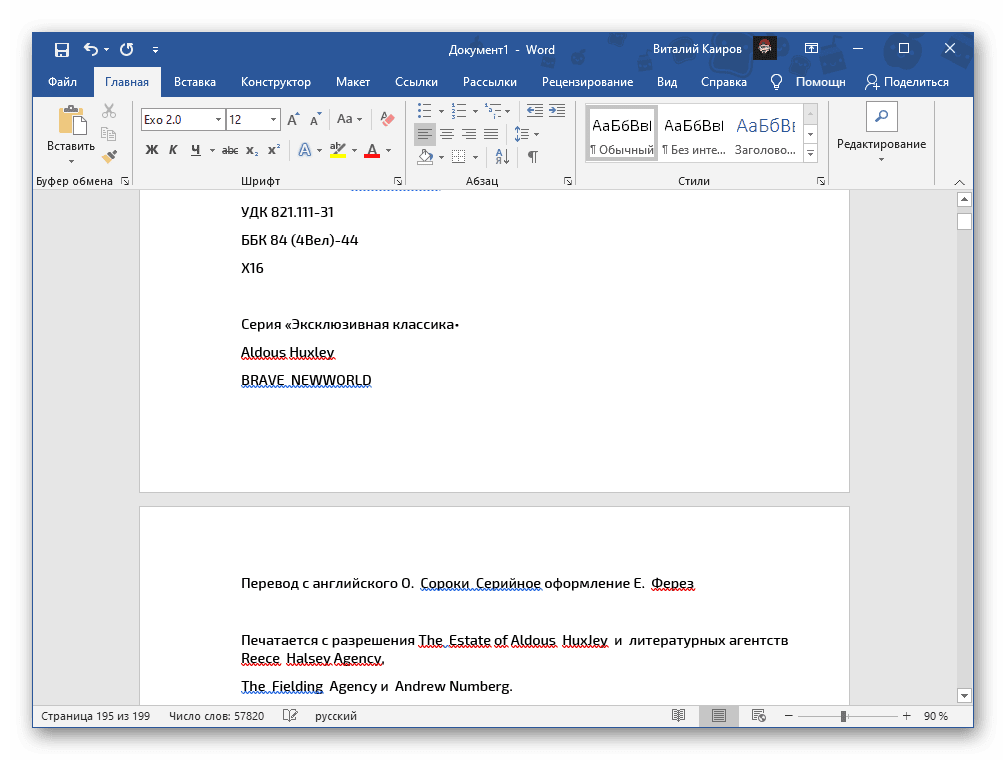This screenshot has width=1006, height=760.
Task: Open the shading paint bucket
Action: click(425, 156)
